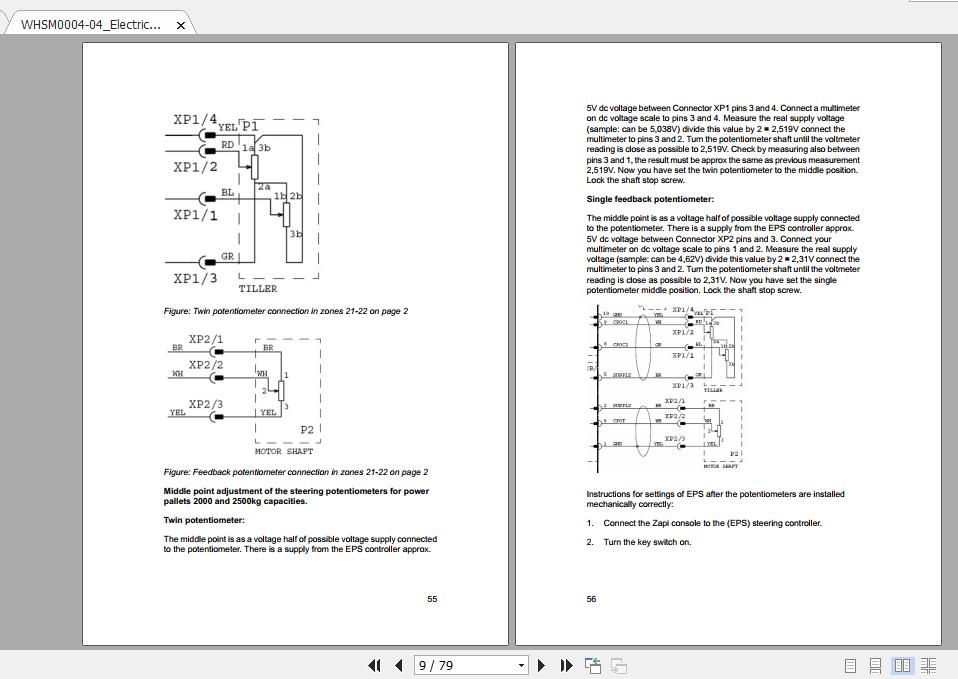The width and height of the screenshot is (958, 679).
Task: Open the page number dropdown
Action: [x=520, y=664]
